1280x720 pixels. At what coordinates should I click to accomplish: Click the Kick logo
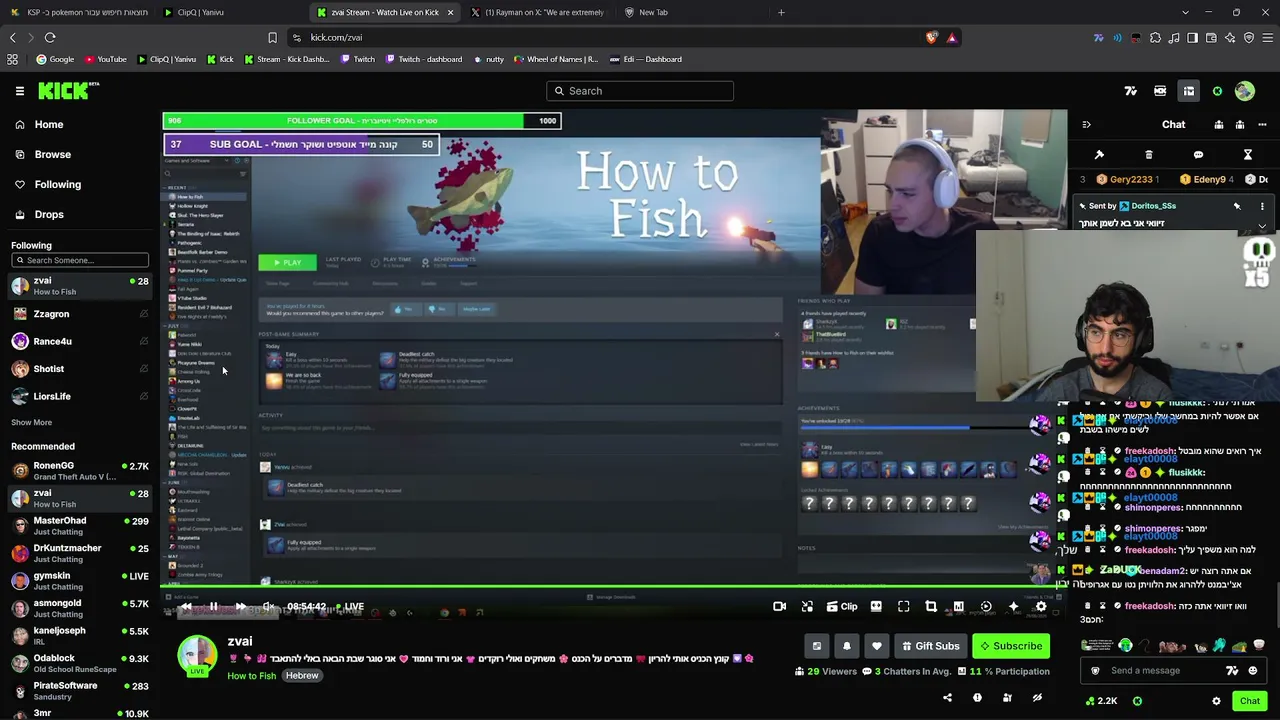point(69,91)
